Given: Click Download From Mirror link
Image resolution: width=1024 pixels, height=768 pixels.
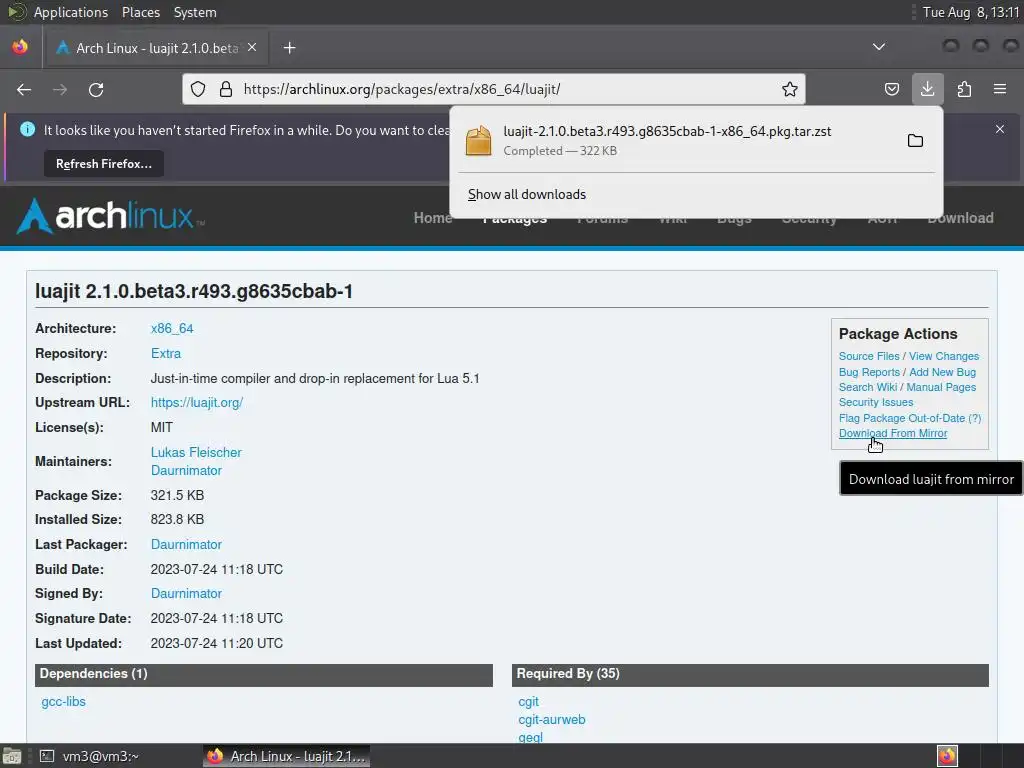Looking at the screenshot, I should point(893,434).
